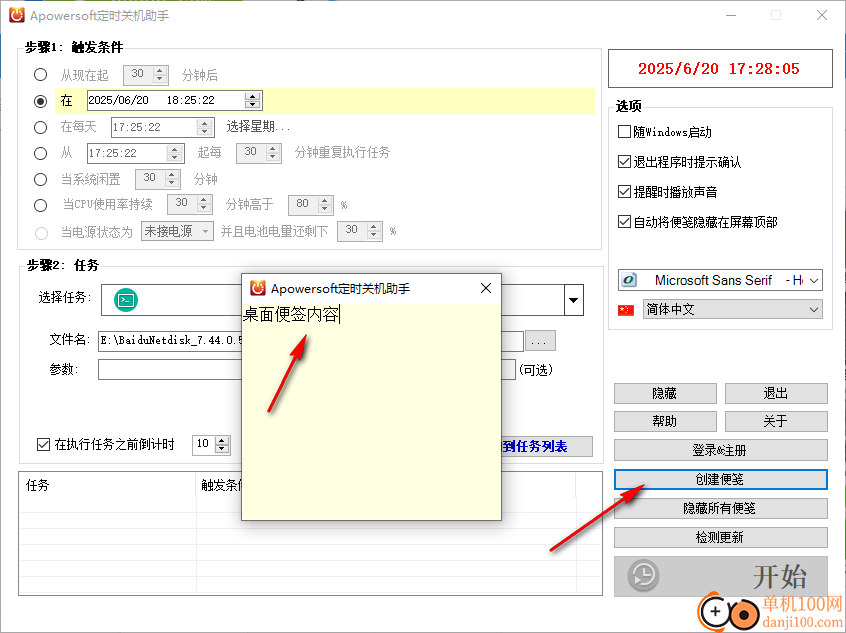Click the CPU 80 percent spinner
846x633 pixels.
pyautogui.click(x=325, y=205)
